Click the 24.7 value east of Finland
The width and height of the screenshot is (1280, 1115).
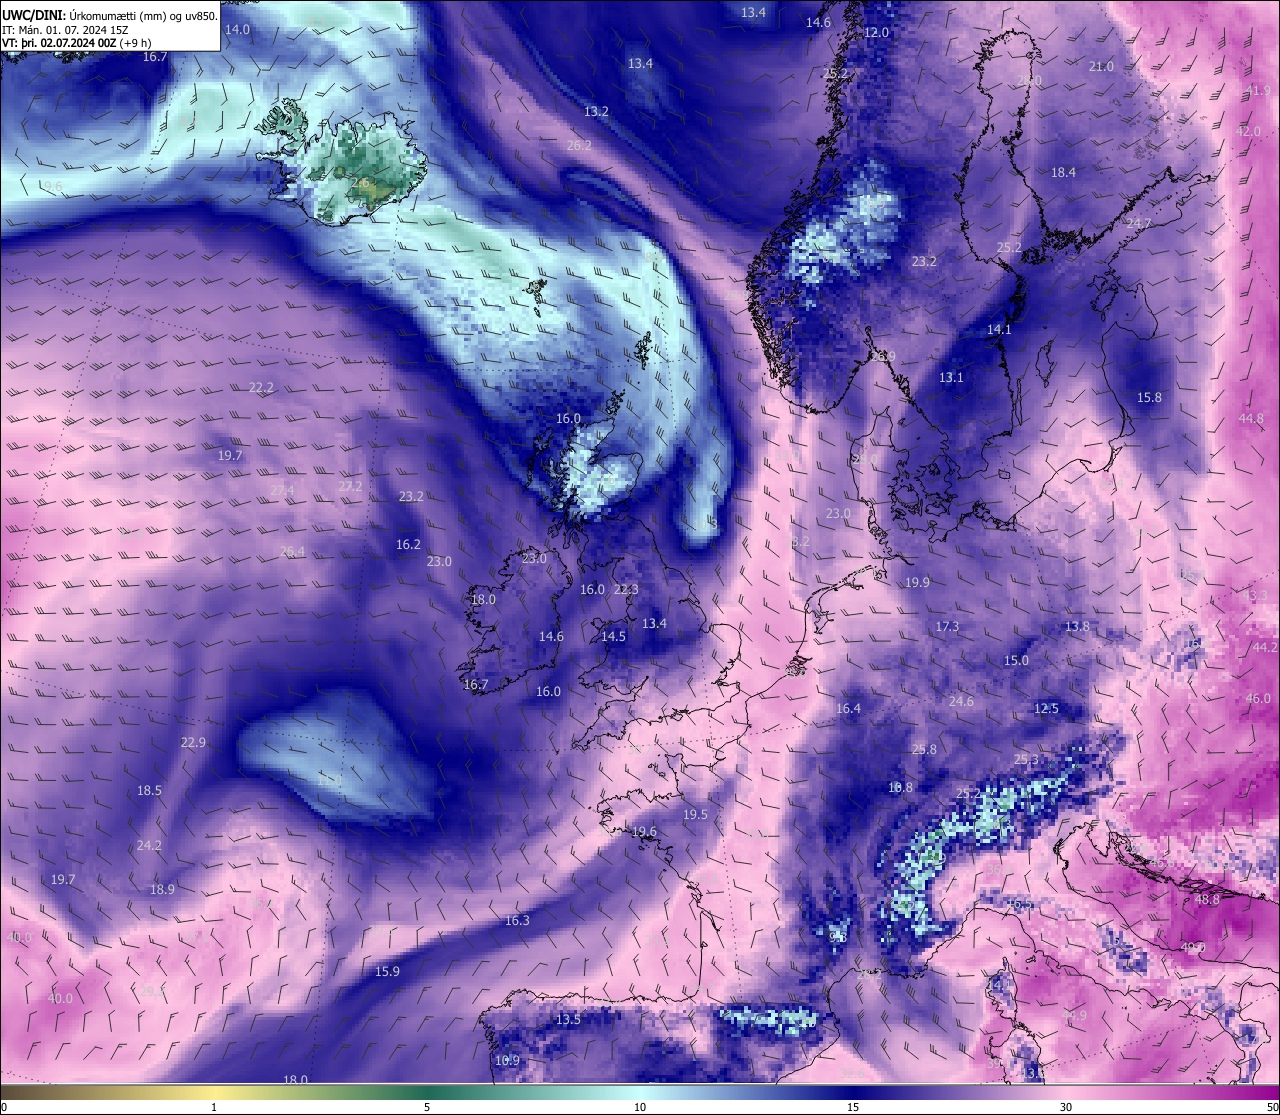[x=1138, y=223]
